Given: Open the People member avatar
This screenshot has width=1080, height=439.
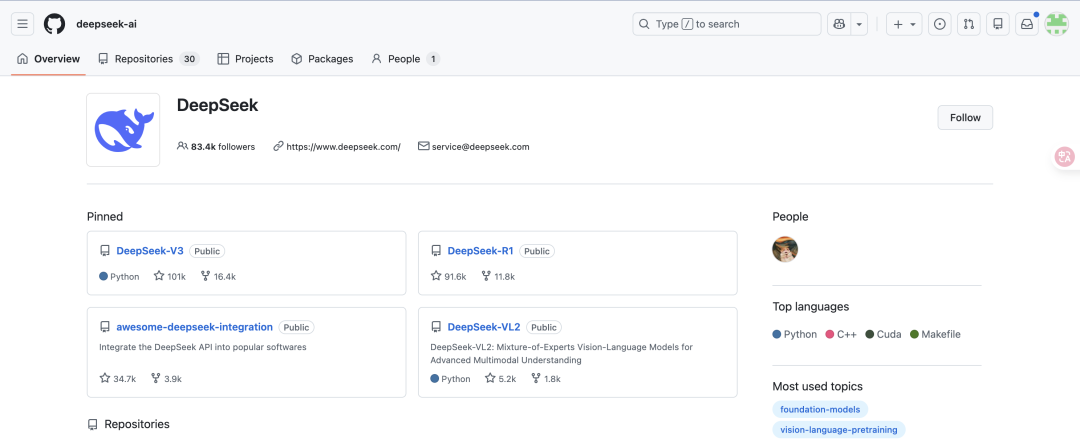Looking at the screenshot, I should pyautogui.click(x=785, y=249).
